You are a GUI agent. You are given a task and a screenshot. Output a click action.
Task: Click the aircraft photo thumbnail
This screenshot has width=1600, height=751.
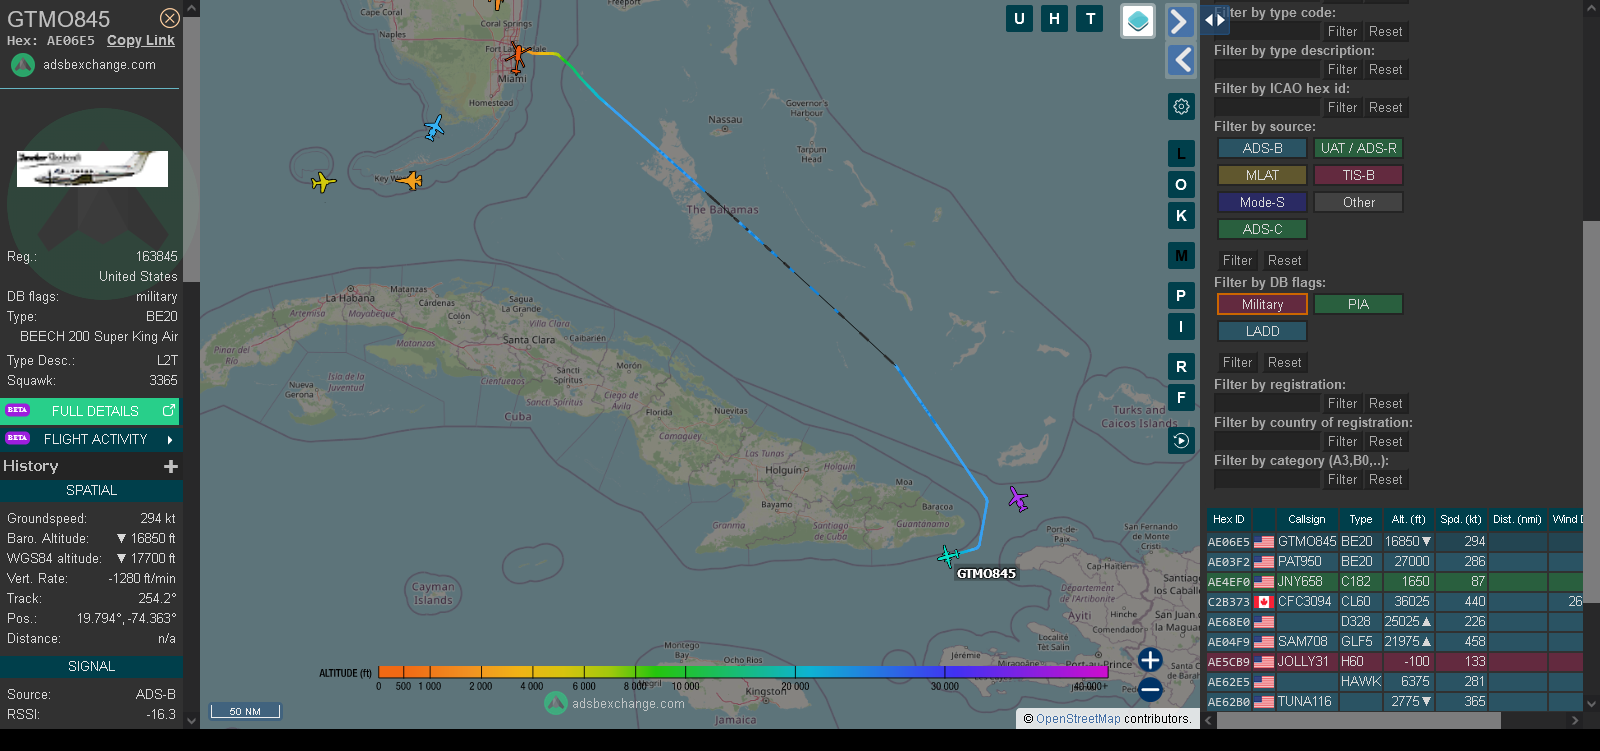pos(92,169)
